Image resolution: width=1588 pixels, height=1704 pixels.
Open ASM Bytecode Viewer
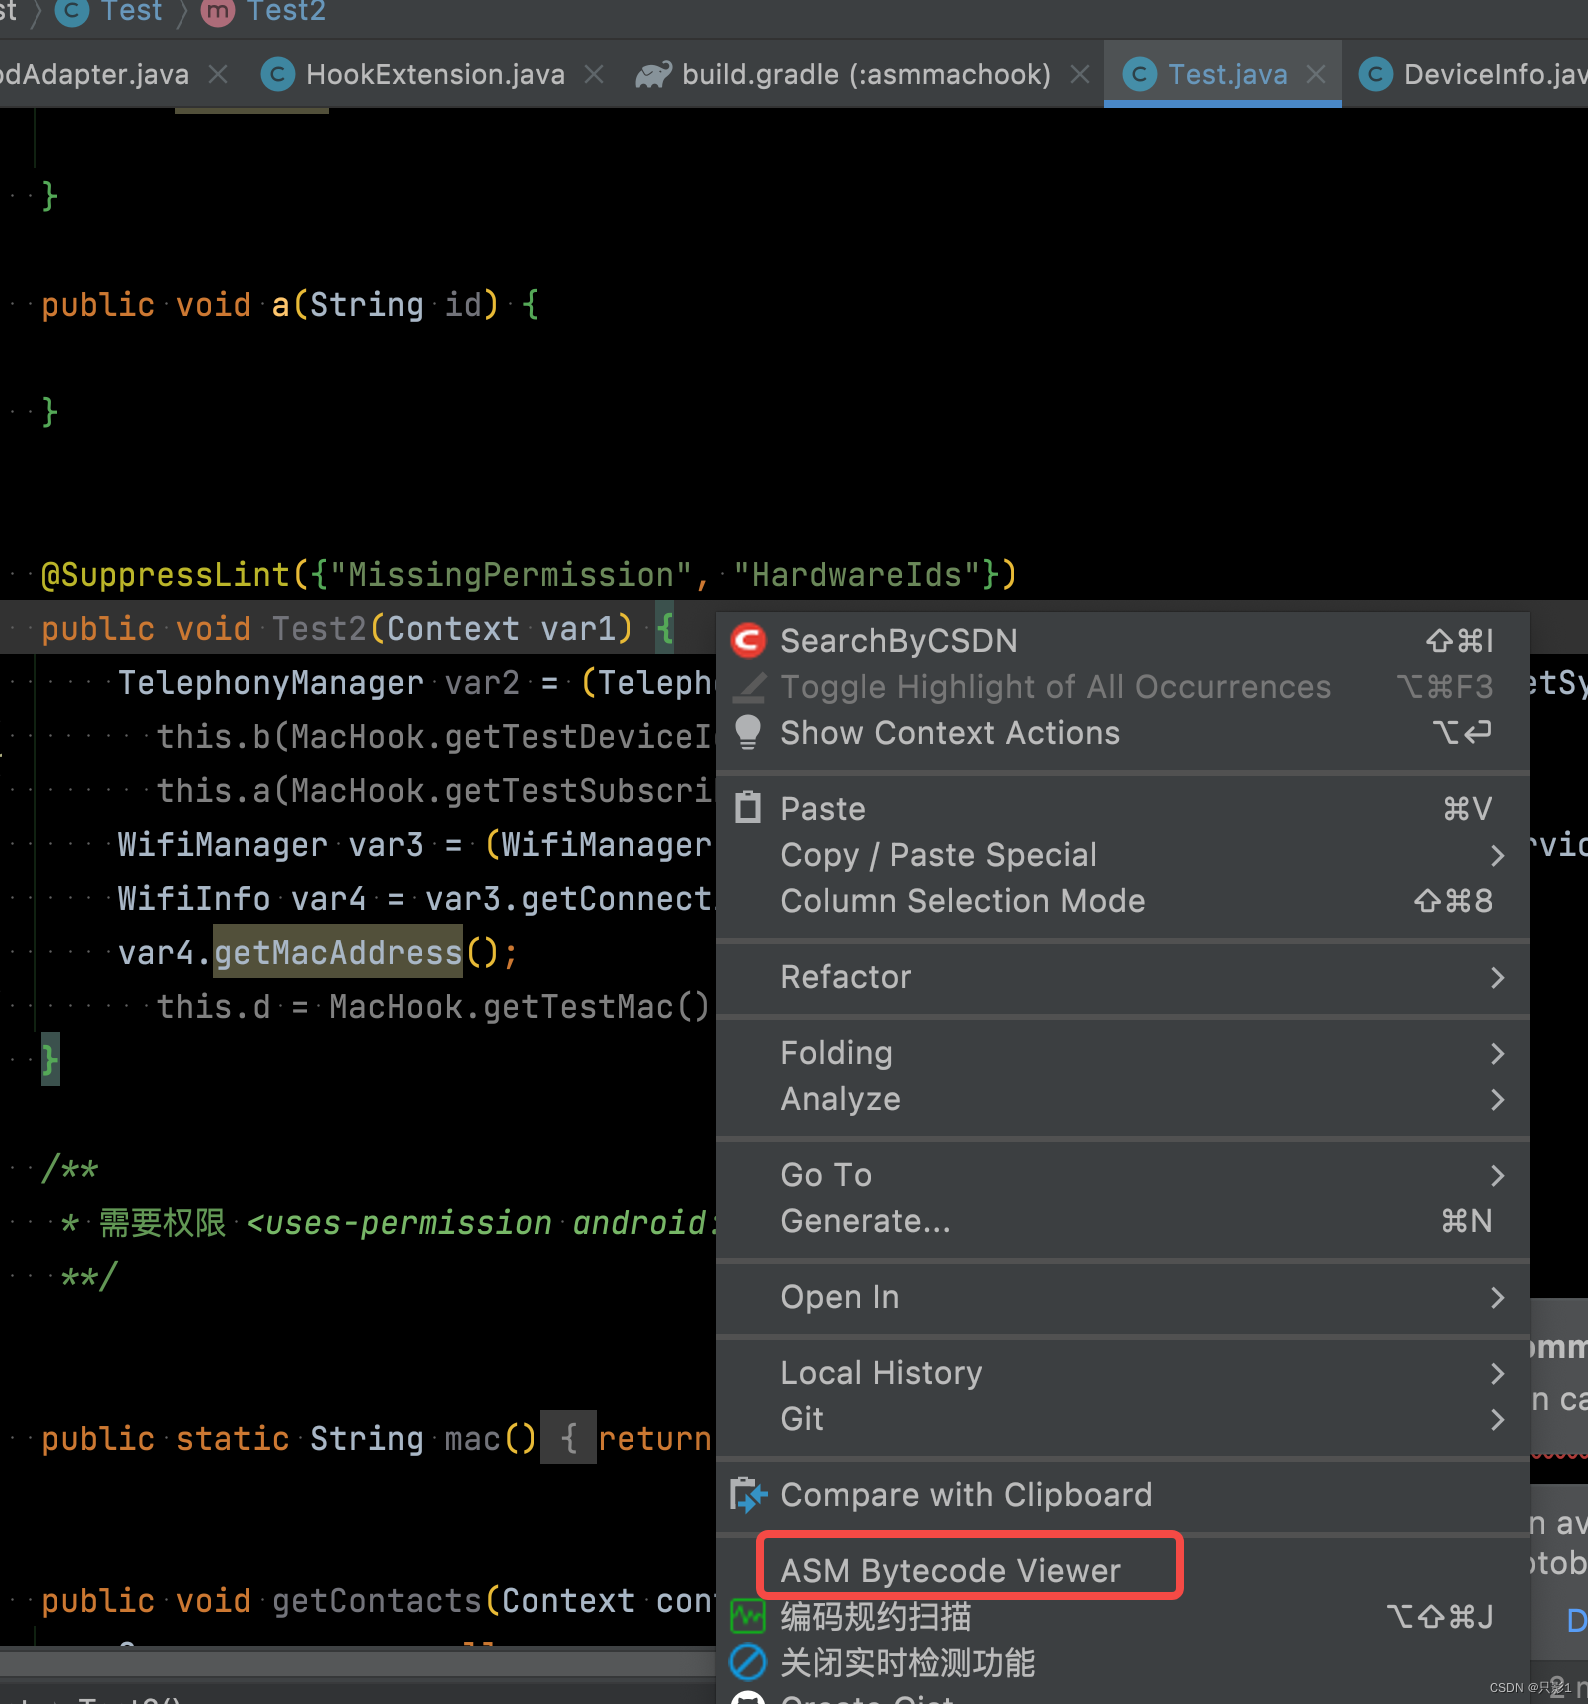(1123, 1570)
